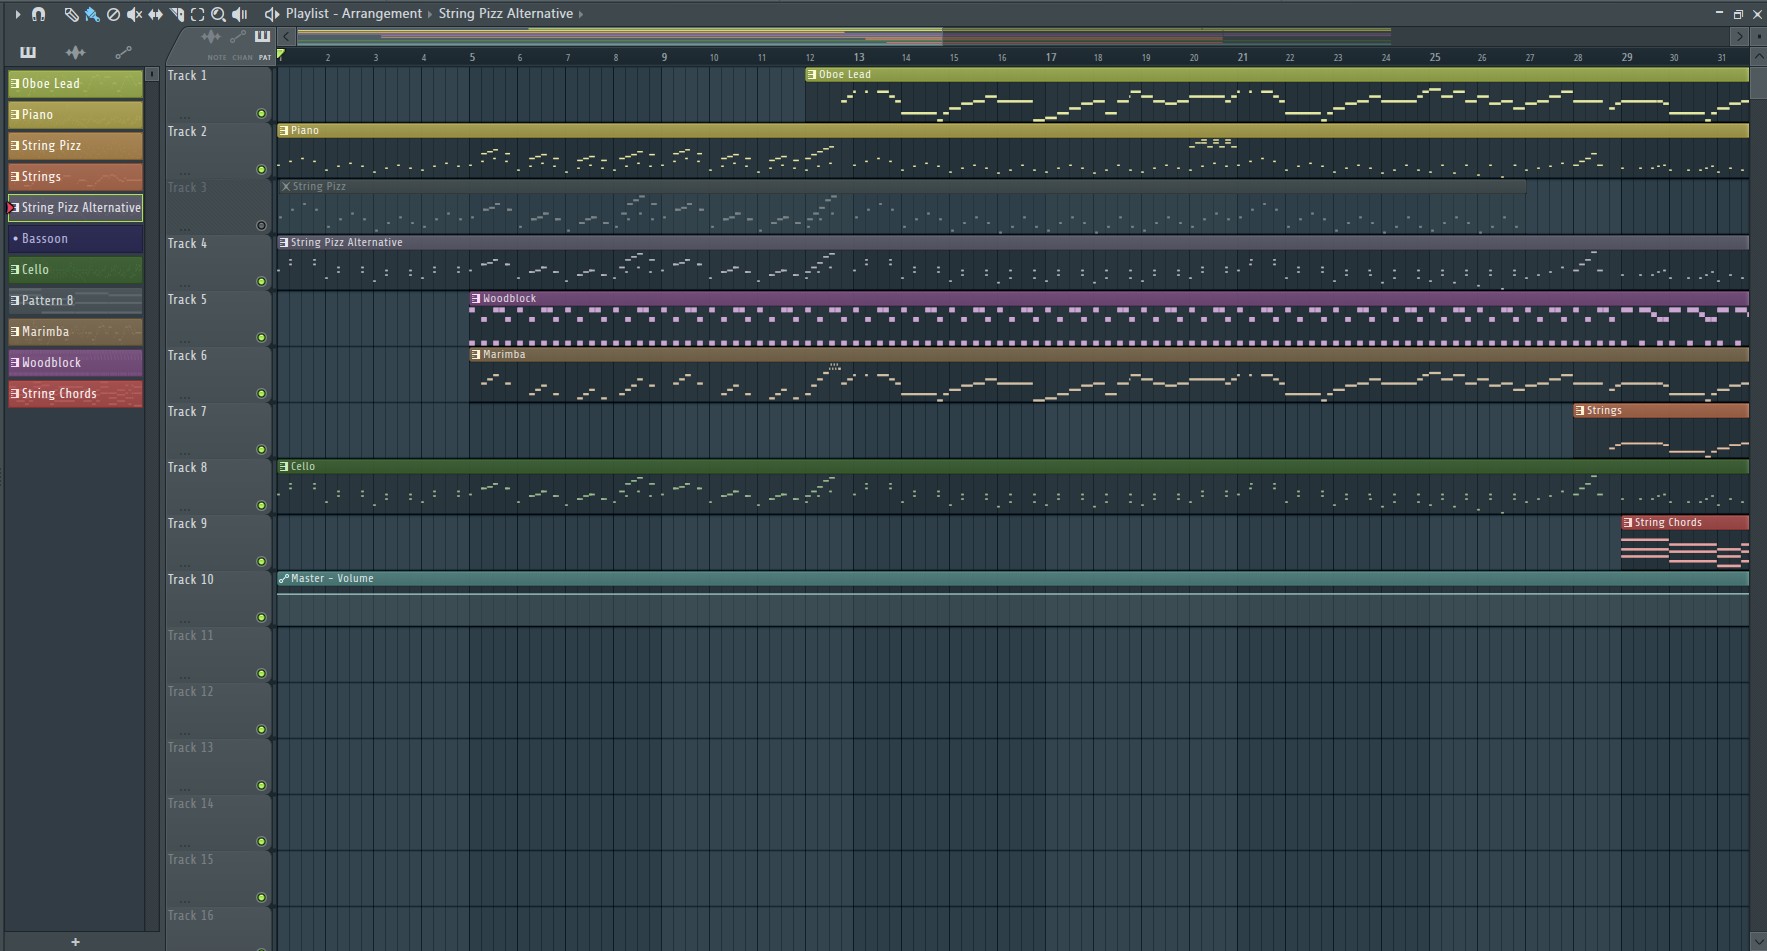The width and height of the screenshot is (1767, 951).
Task: Select the Bassoon pattern in picker
Action: 75,239
